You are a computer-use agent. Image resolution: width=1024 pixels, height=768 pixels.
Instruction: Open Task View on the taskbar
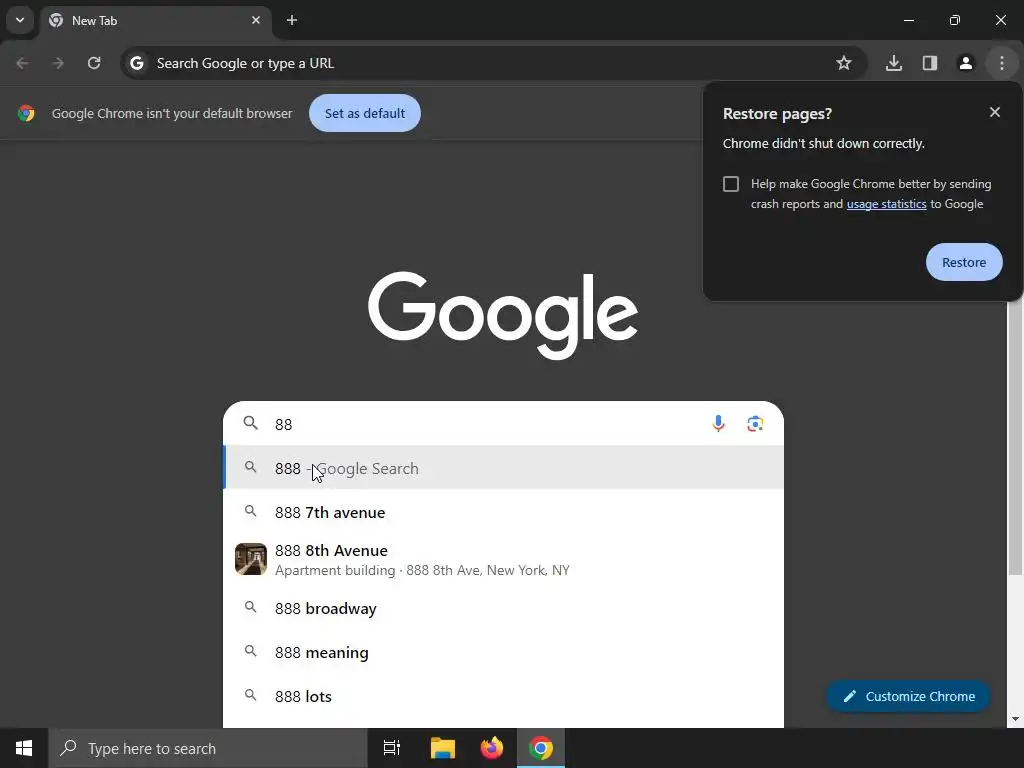(392, 748)
